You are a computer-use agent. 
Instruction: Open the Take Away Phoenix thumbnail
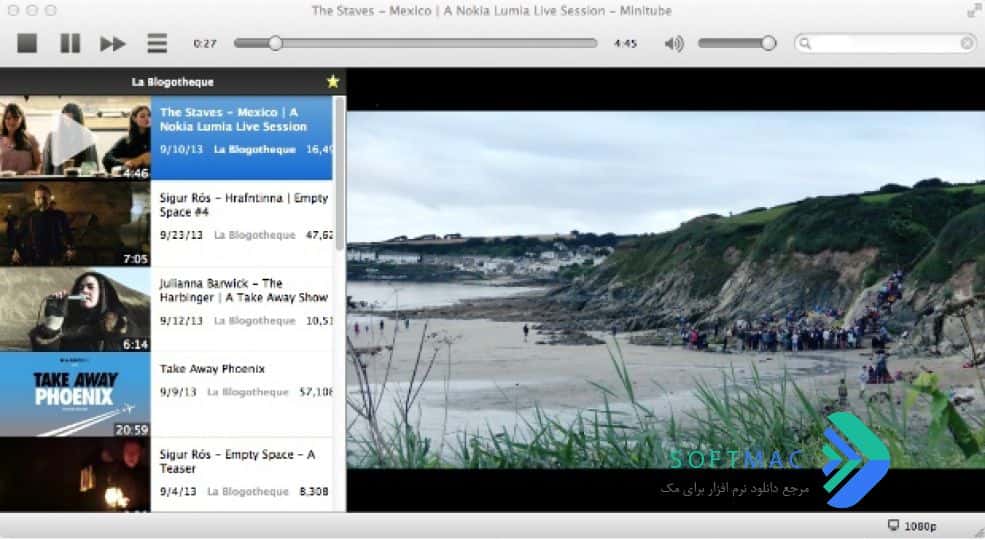(x=75, y=394)
